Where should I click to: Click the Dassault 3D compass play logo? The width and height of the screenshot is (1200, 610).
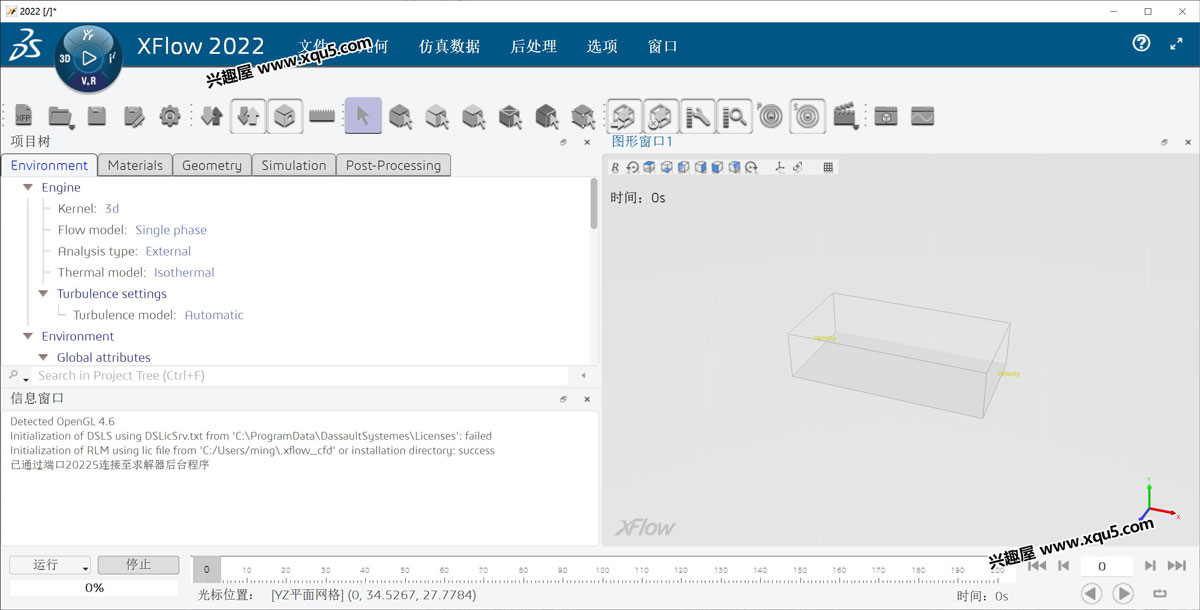(x=89, y=59)
